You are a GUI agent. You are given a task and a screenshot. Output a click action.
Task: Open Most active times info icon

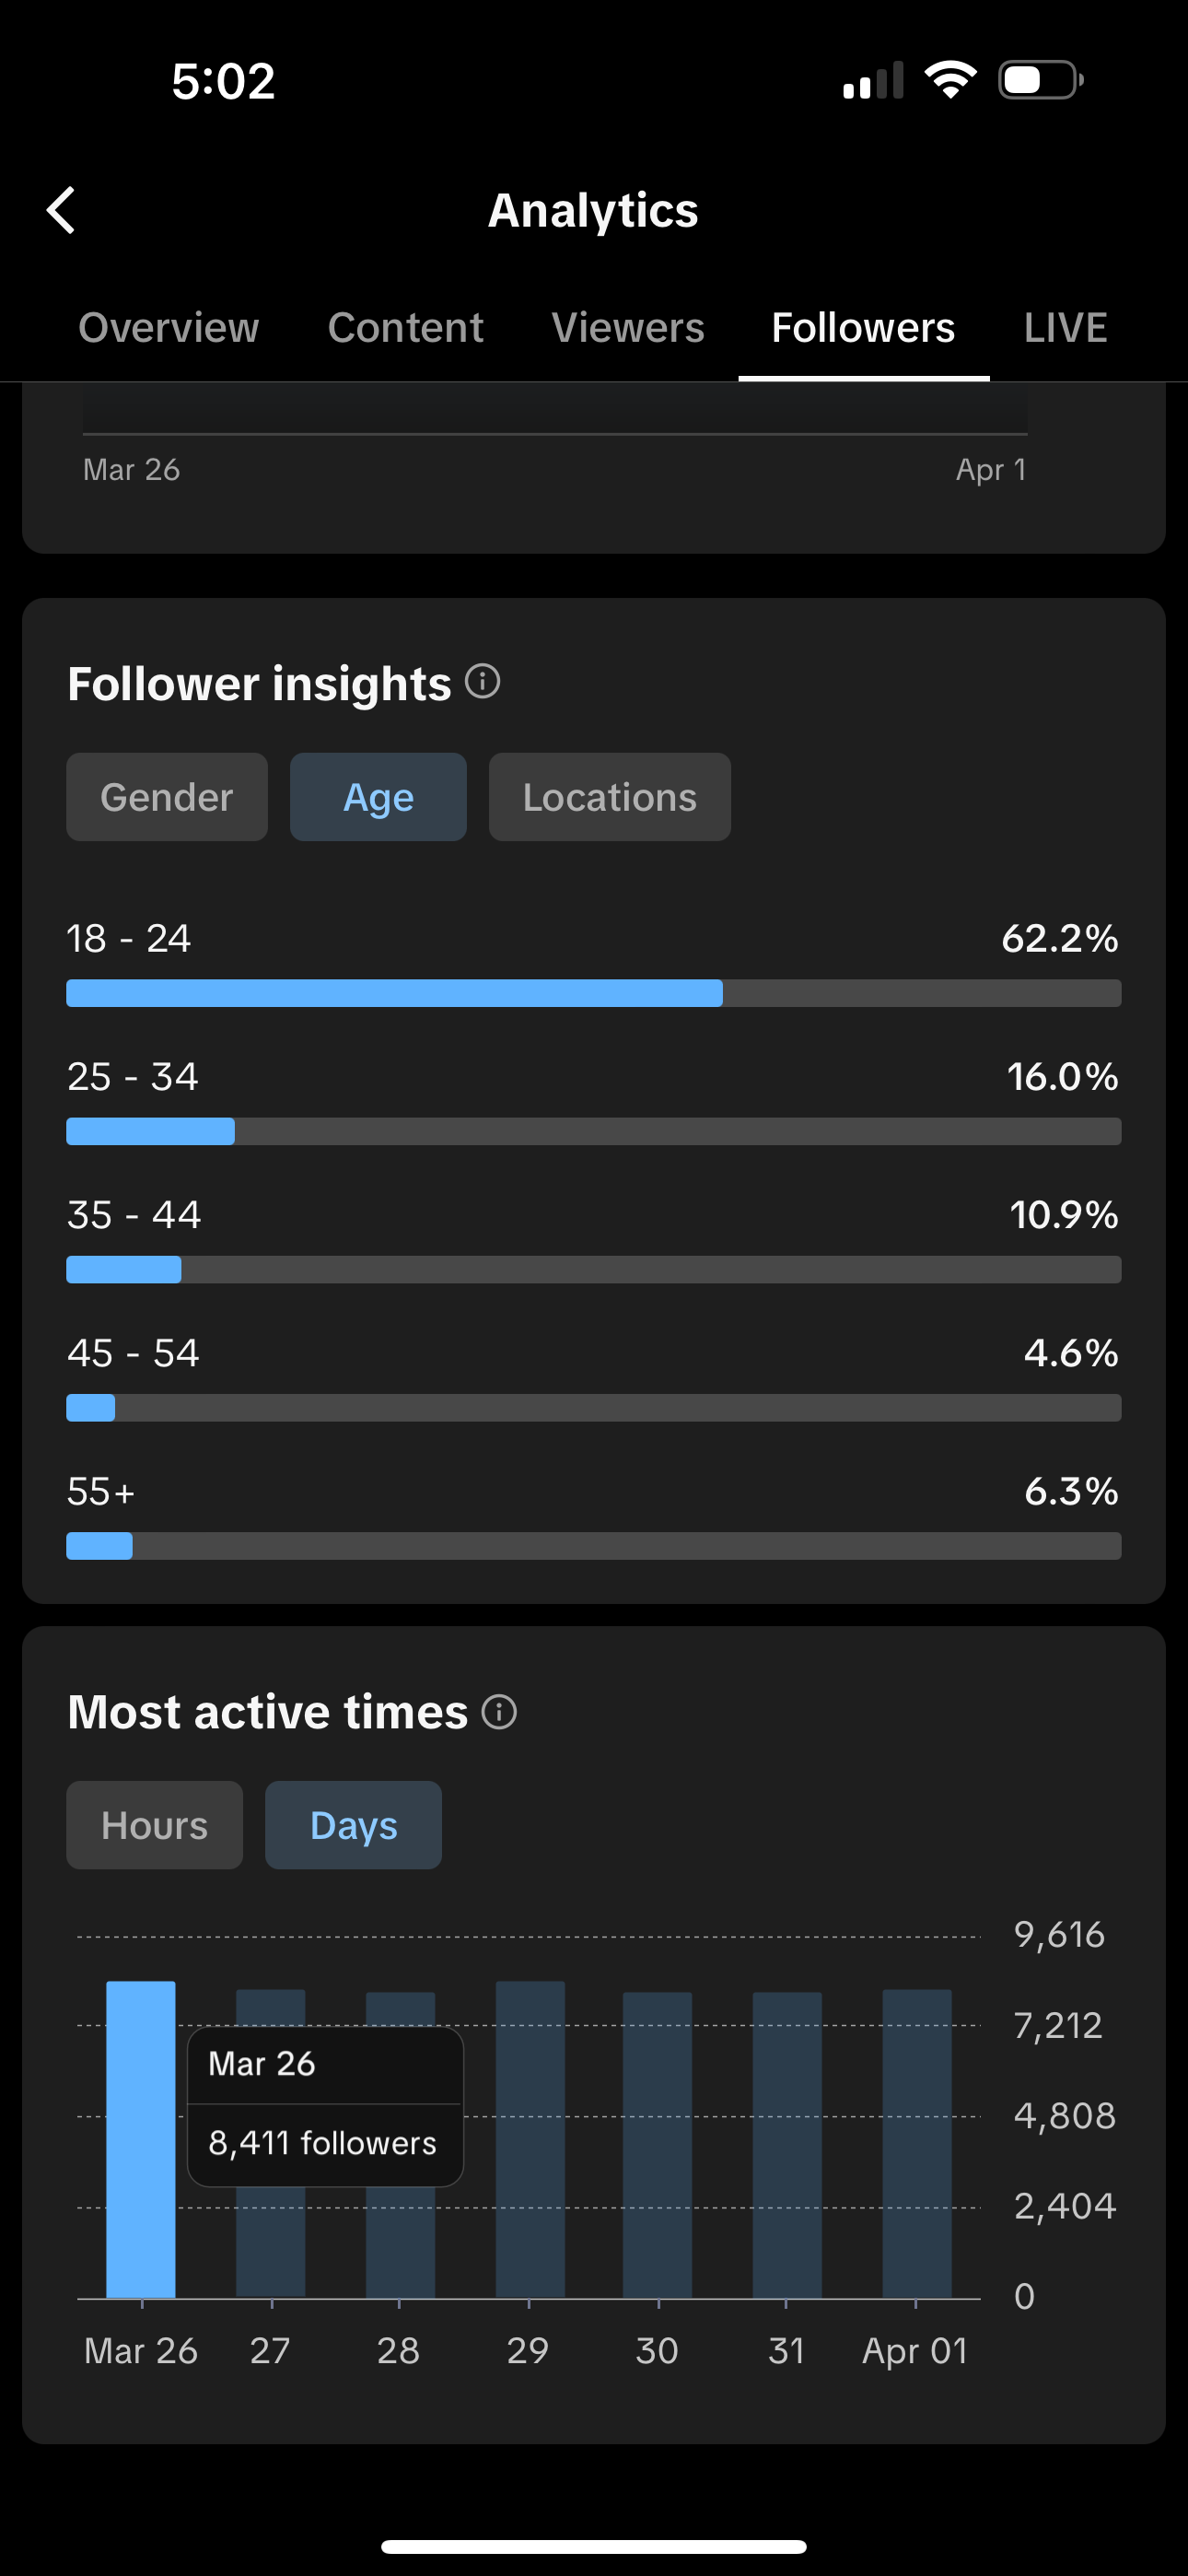(x=499, y=1711)
